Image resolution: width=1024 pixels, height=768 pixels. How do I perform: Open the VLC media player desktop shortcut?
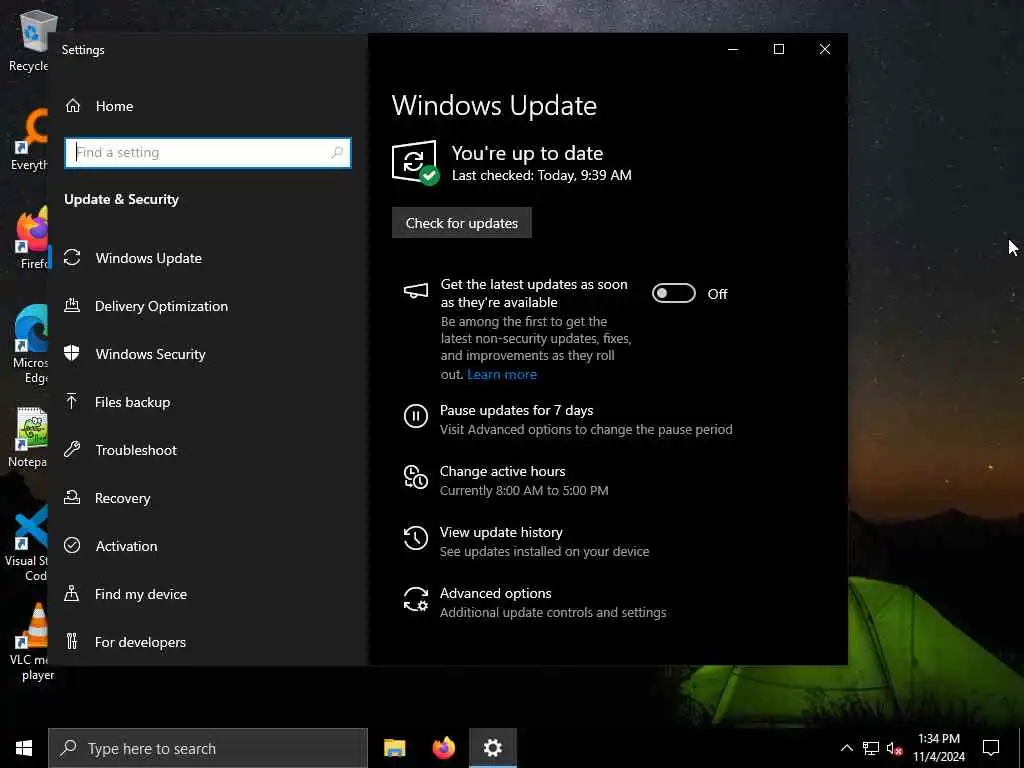[x=30, y=641]
